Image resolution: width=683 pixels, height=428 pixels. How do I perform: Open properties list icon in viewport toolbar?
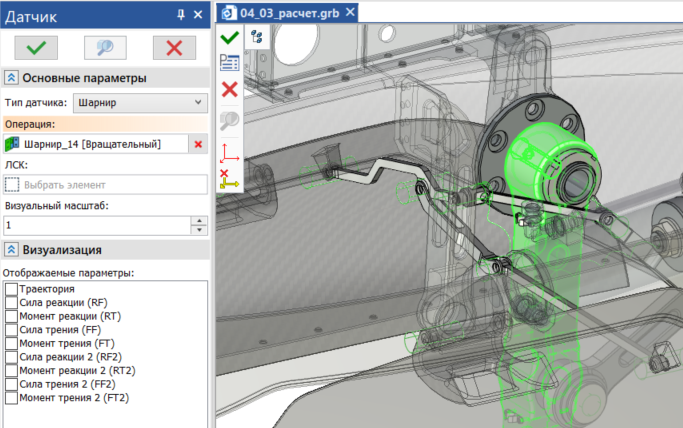tap(229, 62)
